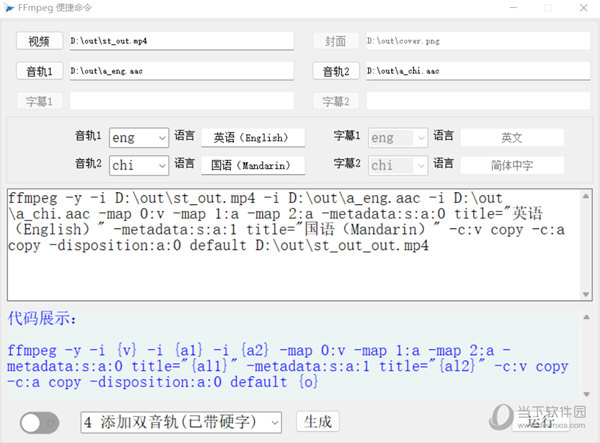The height and width of the screenshot is (443, 600).
Task: Click the FFmpeg app icon in title bar
Action: tap(9, 8)
